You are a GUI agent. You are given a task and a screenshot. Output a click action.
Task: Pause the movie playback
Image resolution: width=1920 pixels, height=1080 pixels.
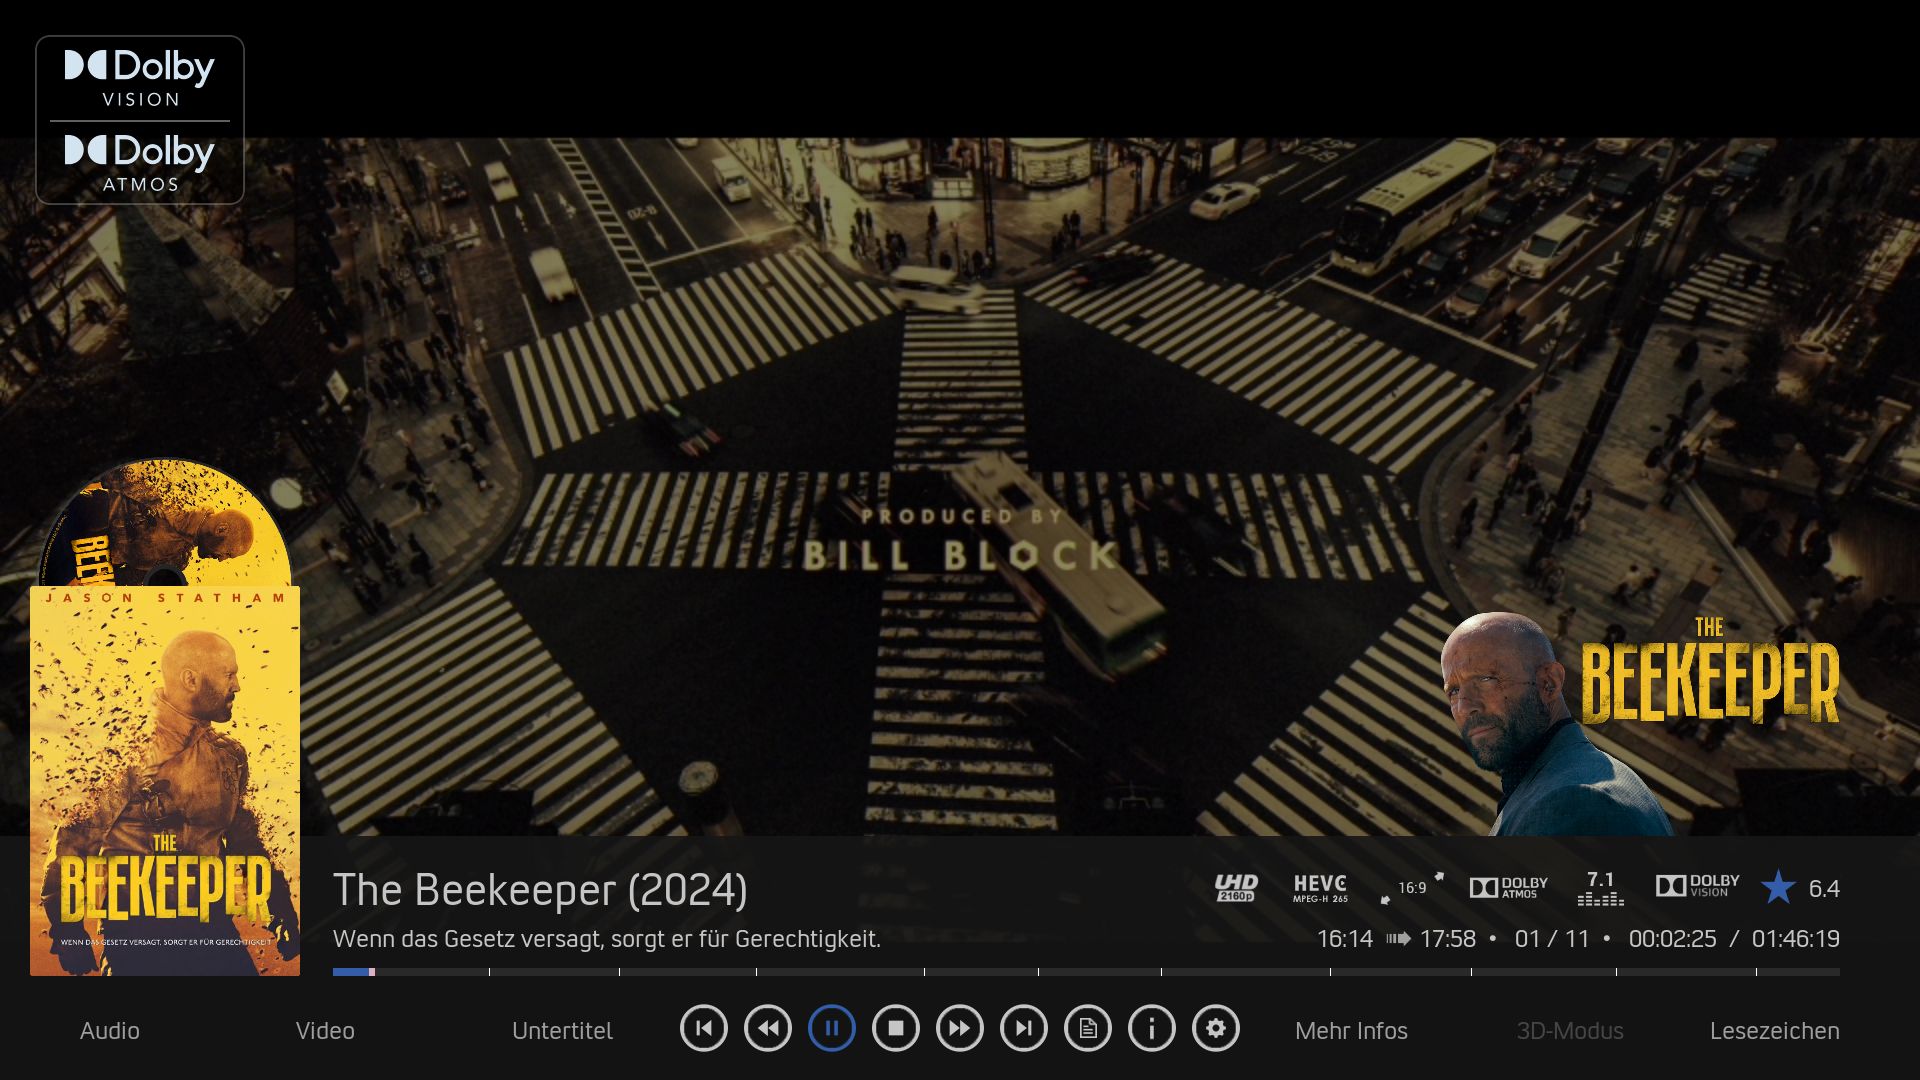pos(832,1028)
